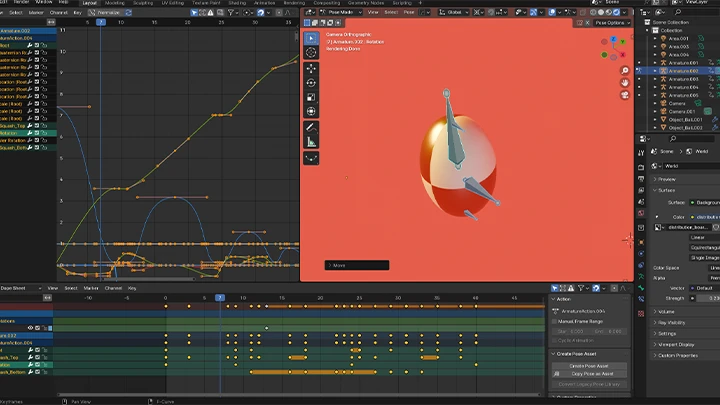Open the Global orientation dropdown

(x=453, y=12)
